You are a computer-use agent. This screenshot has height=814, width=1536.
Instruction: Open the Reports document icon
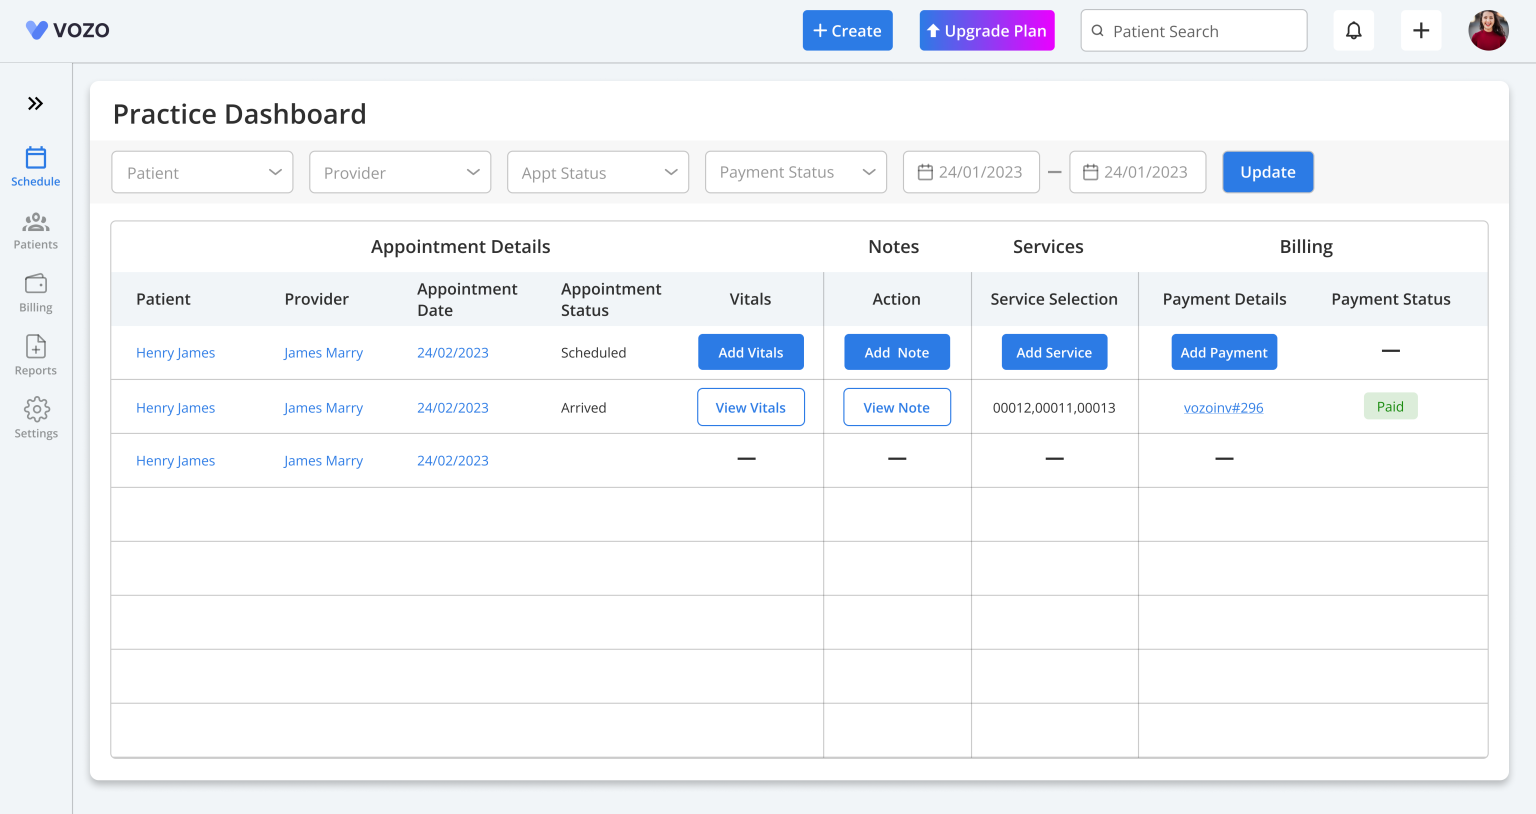pyautogui.click(x=36, y=346)
